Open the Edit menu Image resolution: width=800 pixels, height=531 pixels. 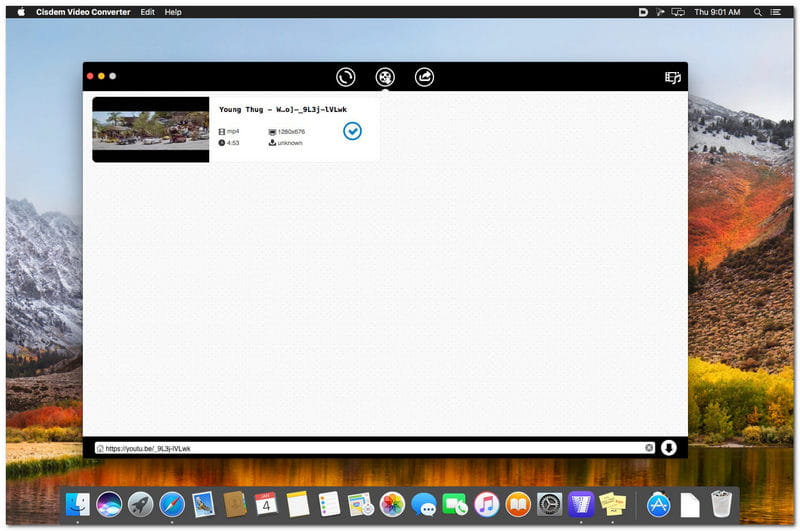[147, 12]
